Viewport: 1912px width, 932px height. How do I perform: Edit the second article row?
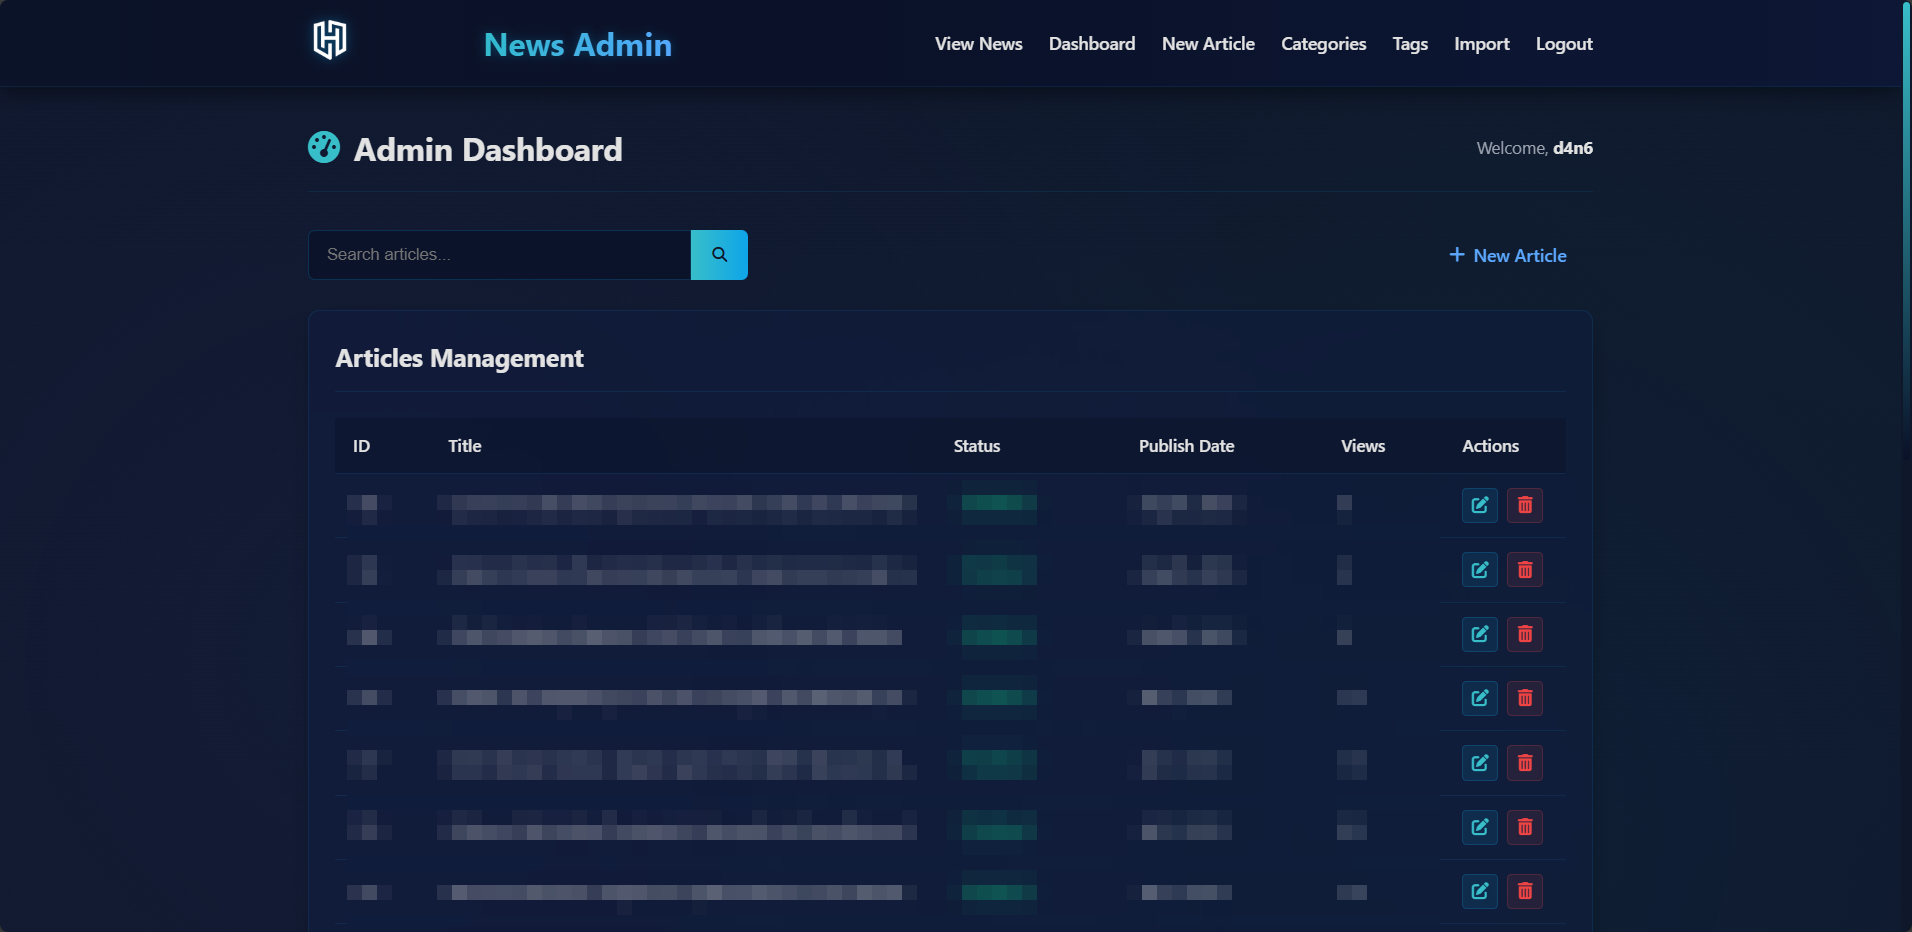pos(1480,570)
